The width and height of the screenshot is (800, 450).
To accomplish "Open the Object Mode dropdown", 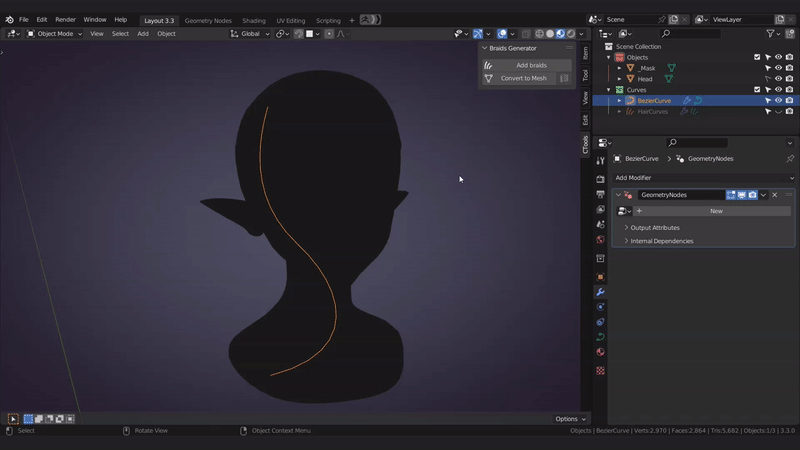I will (56, 34).
